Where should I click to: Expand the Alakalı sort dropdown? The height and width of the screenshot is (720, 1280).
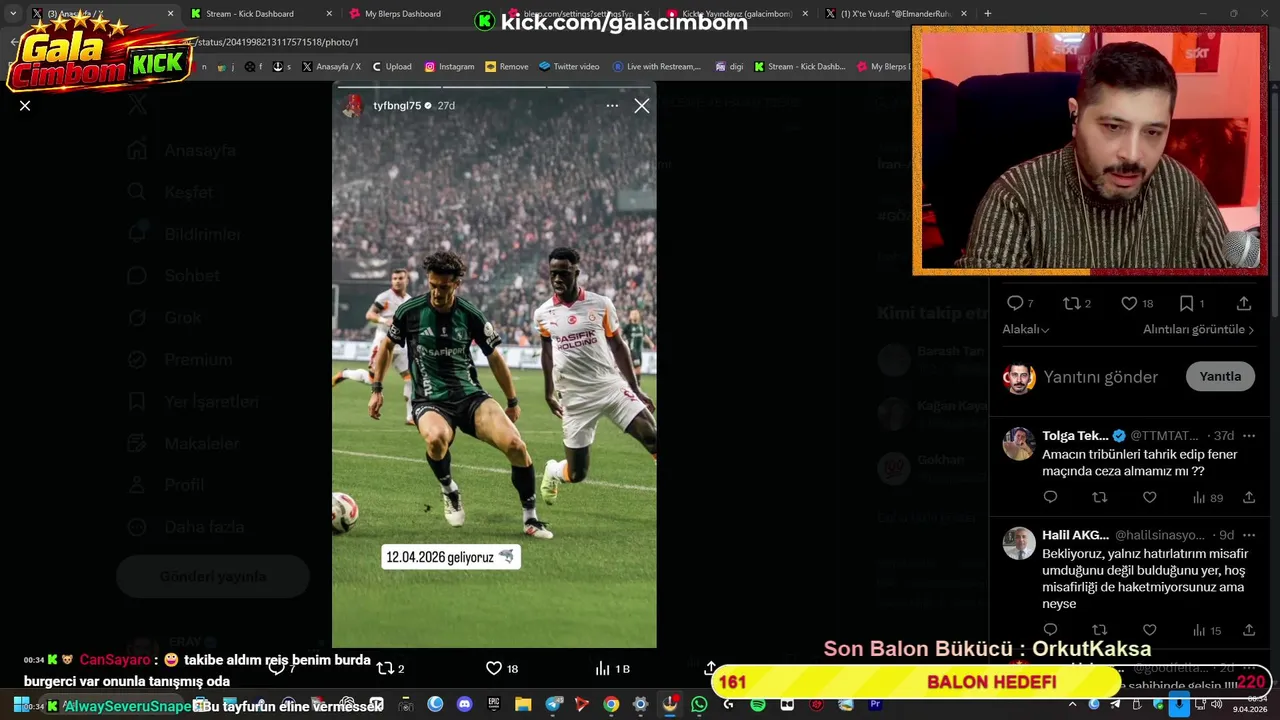(x=1026, y=329)
